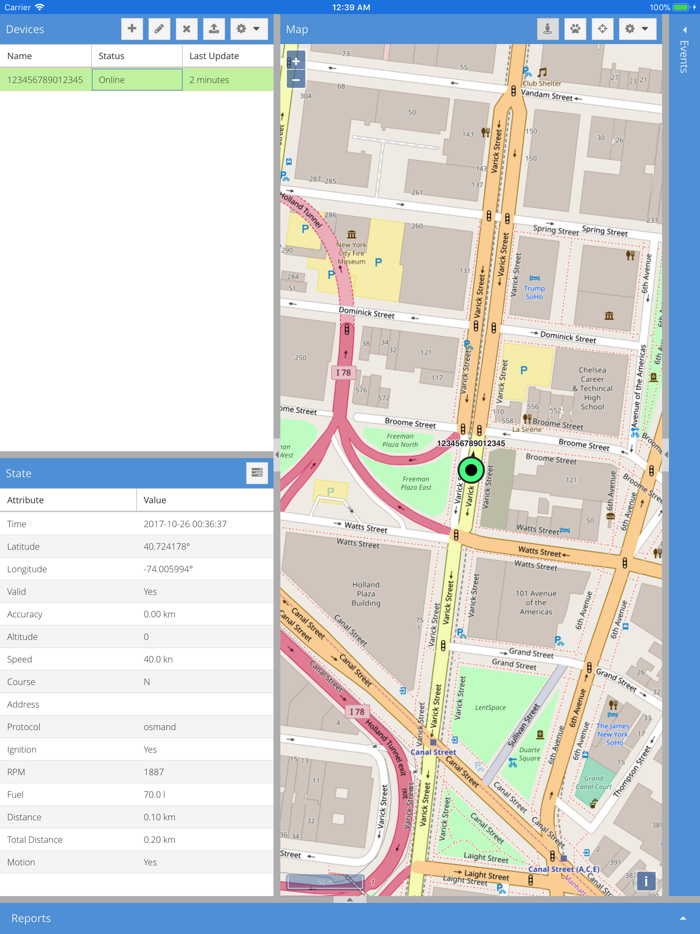Toggle live routes crosshair button
The image size is (700, 934).
(602, 29)
